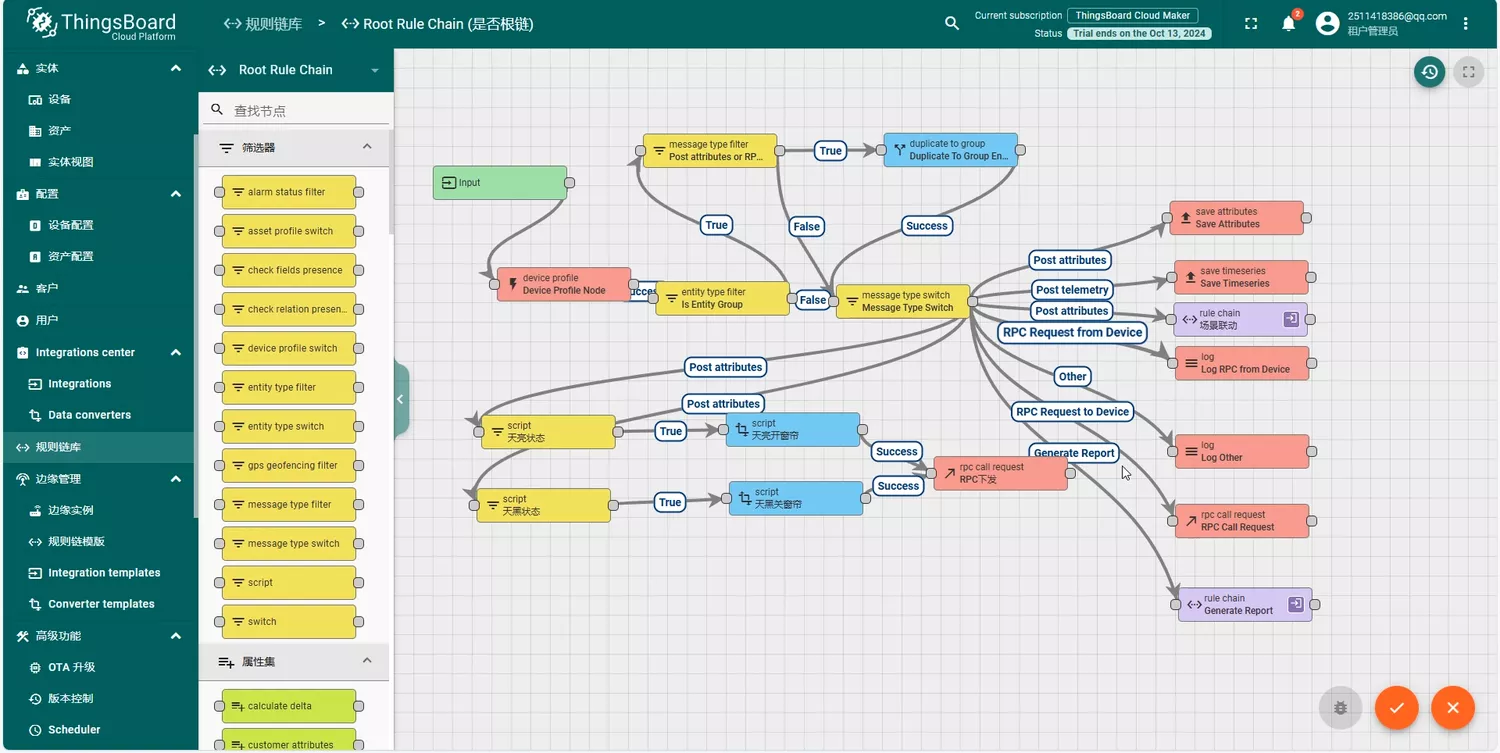
Task: Open the Root Rule Chain selector dropdown
Action: pos(375,70)
